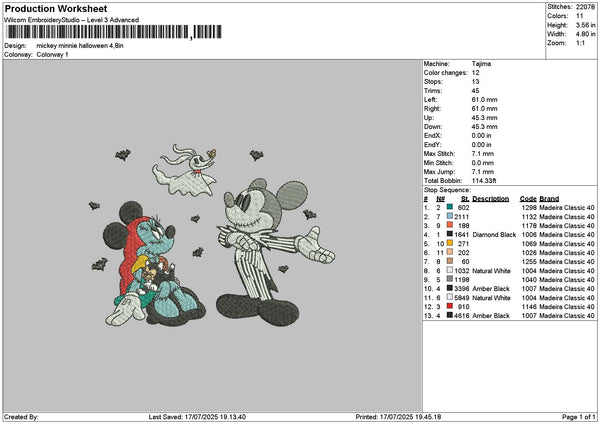600x424 pixels.
Task: Click the Created By label
Action: [21, 417]
